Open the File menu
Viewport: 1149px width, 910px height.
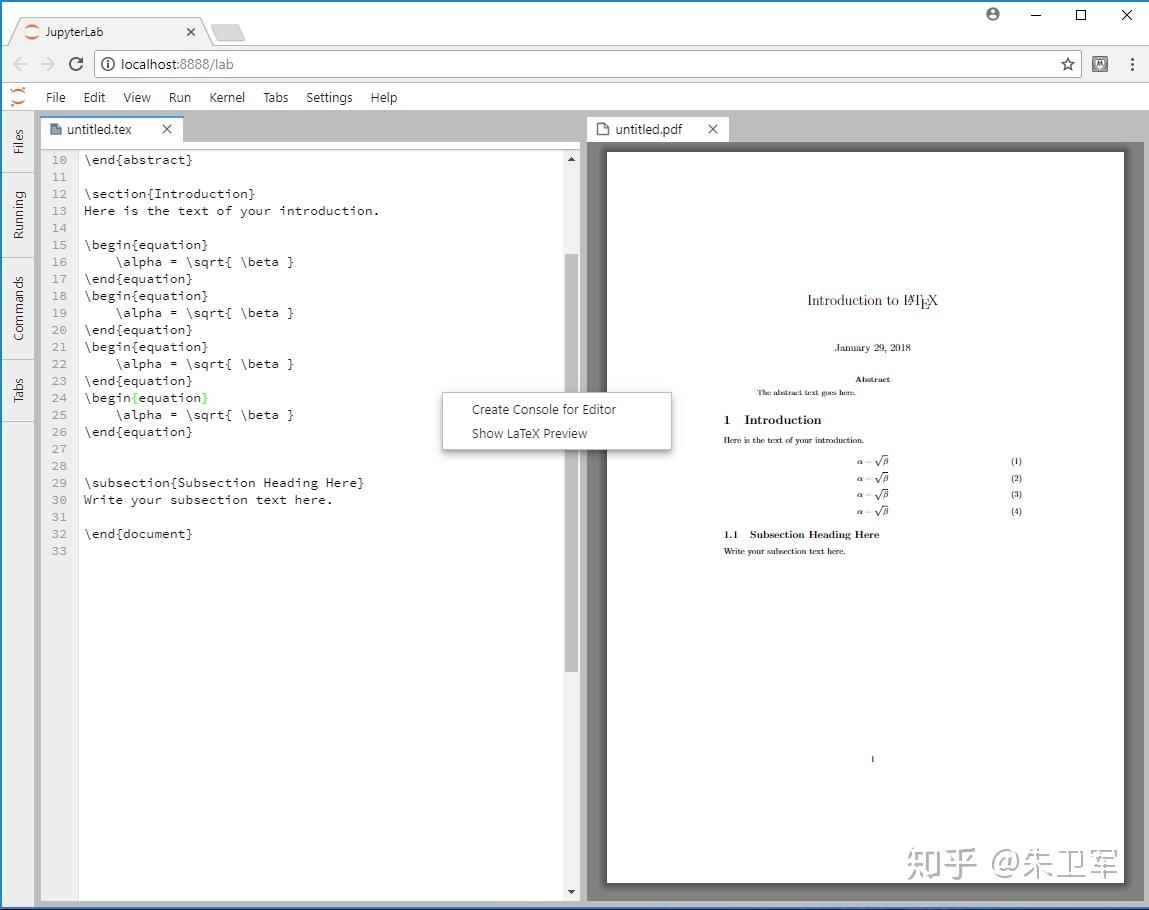tap(55, 97)
